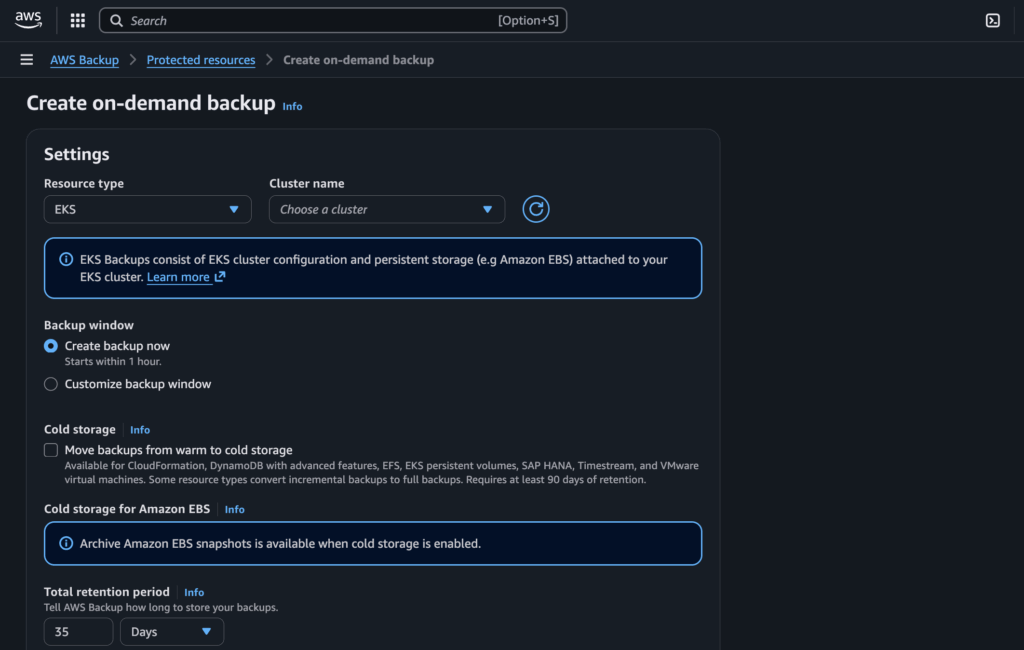Open the Resource type dropdown showing EKS
This screenshot has width=1024, height=650.
147,209
